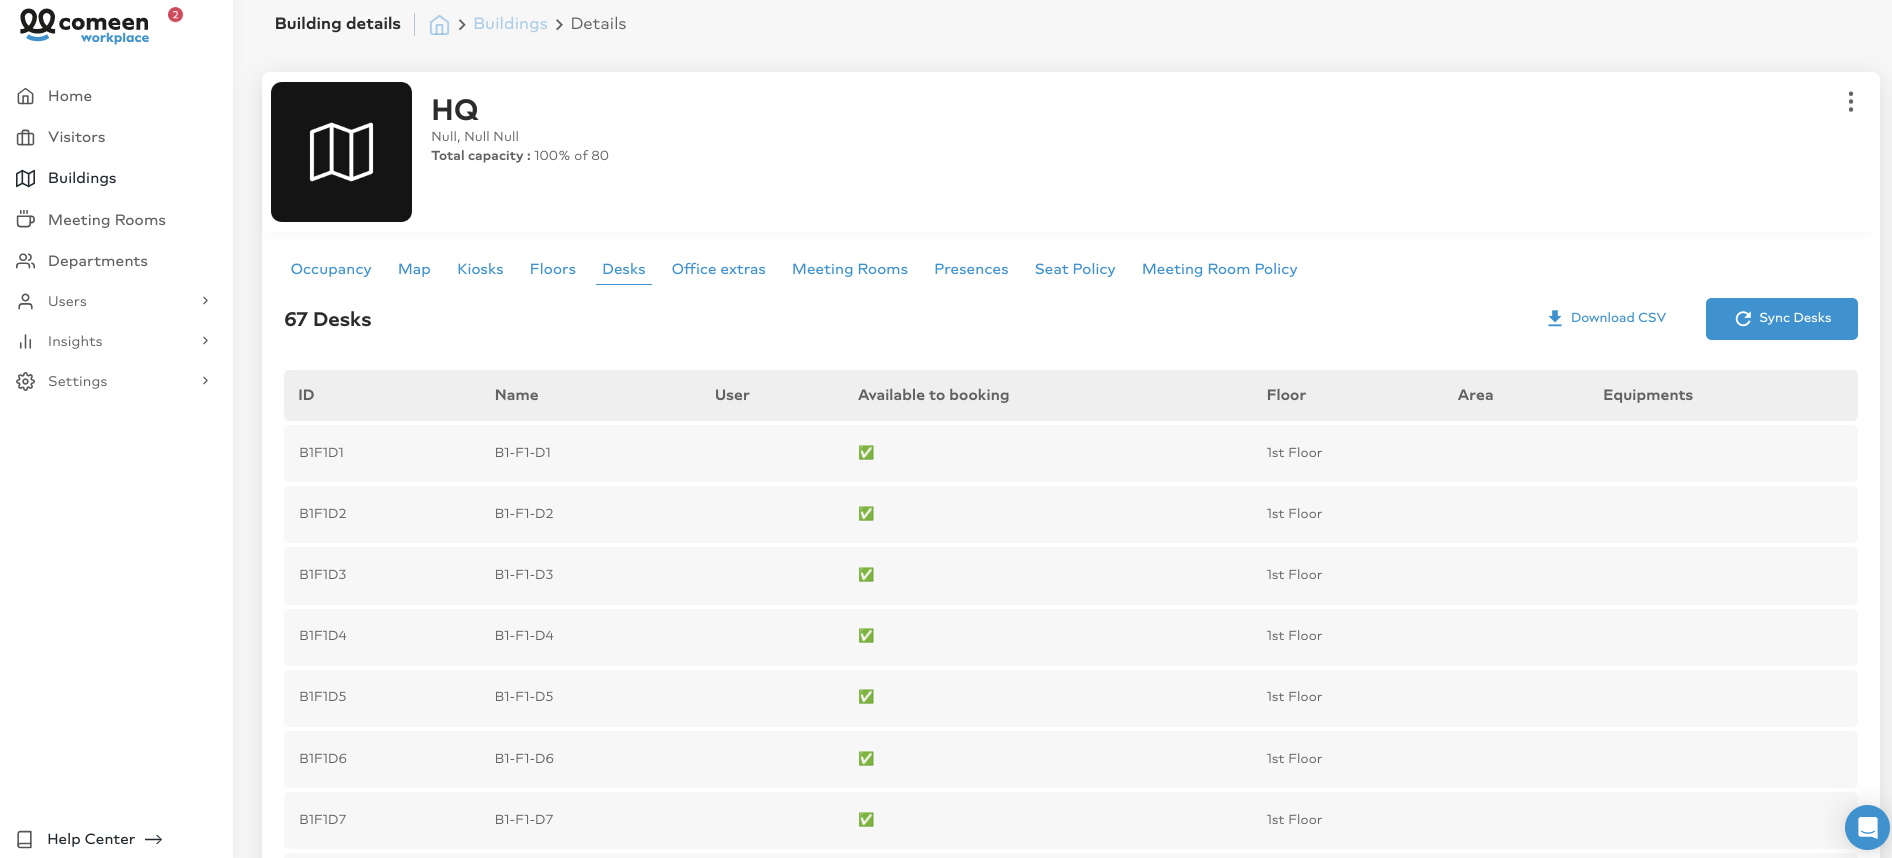Expand the Insights submenu chevron
Viewport: 1892px width, 858px height.
pos(206,341)
